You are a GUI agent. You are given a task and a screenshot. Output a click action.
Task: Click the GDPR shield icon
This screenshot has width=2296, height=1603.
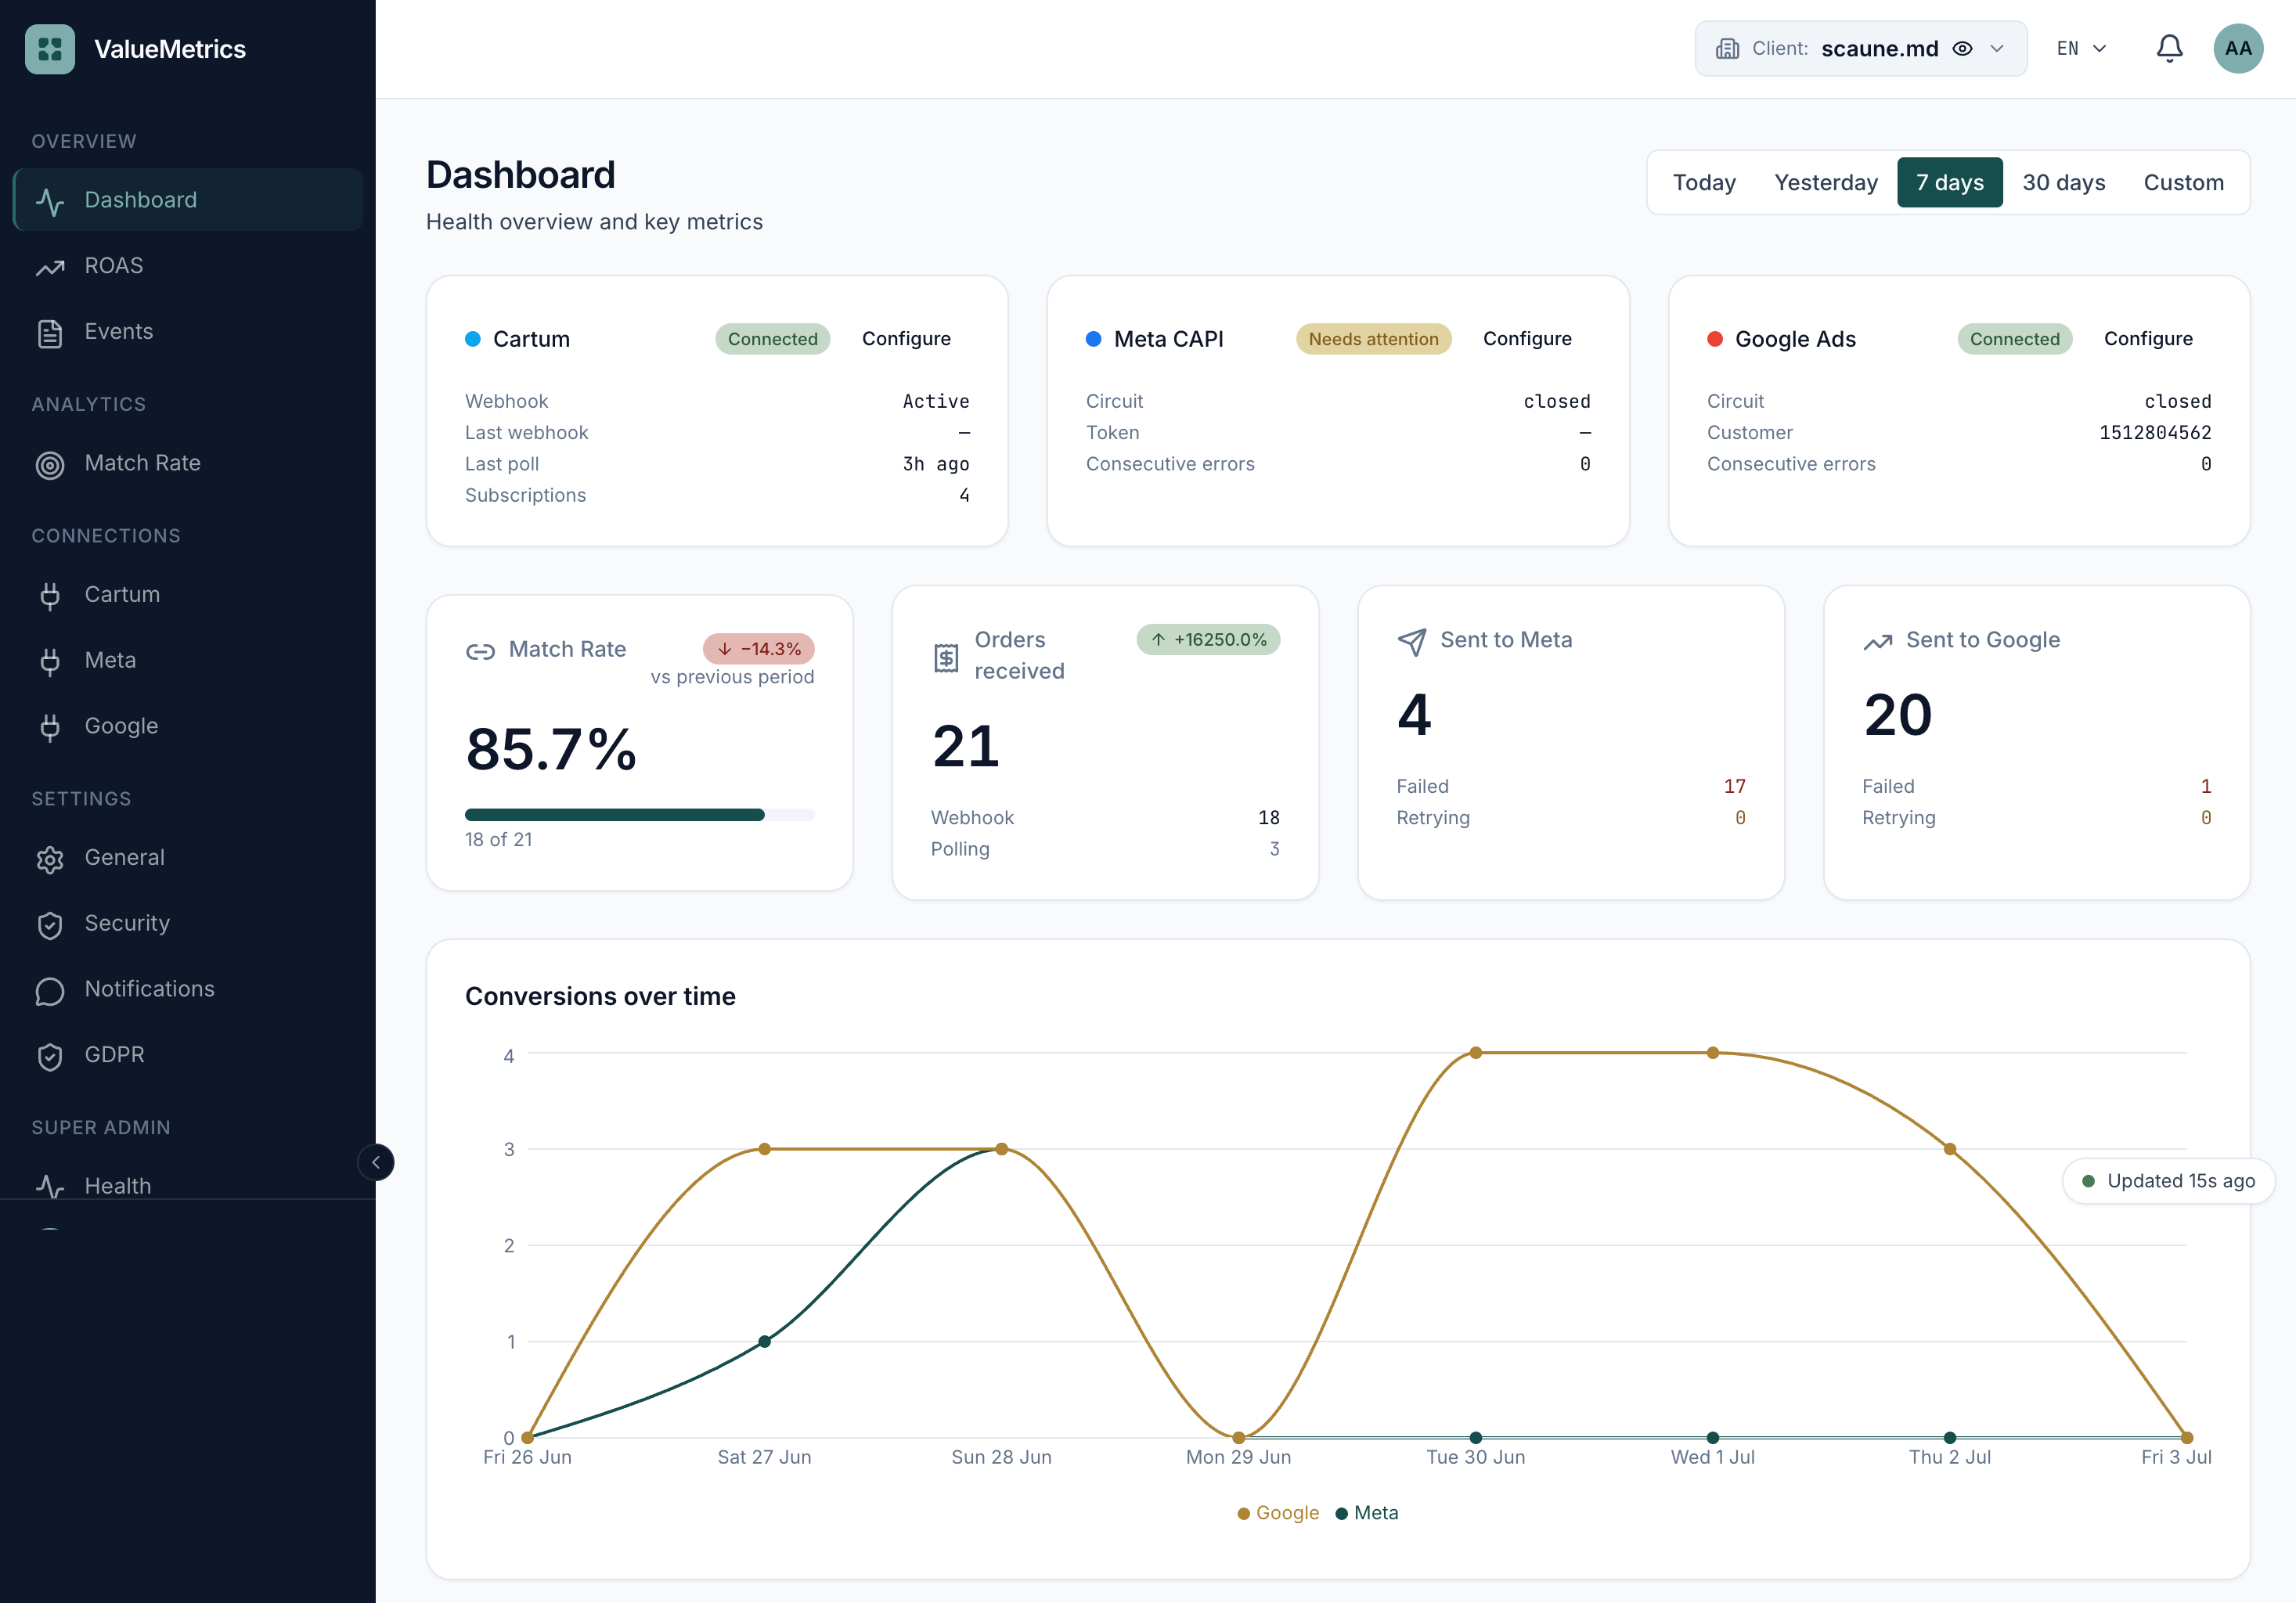(x=50, y=1056)
